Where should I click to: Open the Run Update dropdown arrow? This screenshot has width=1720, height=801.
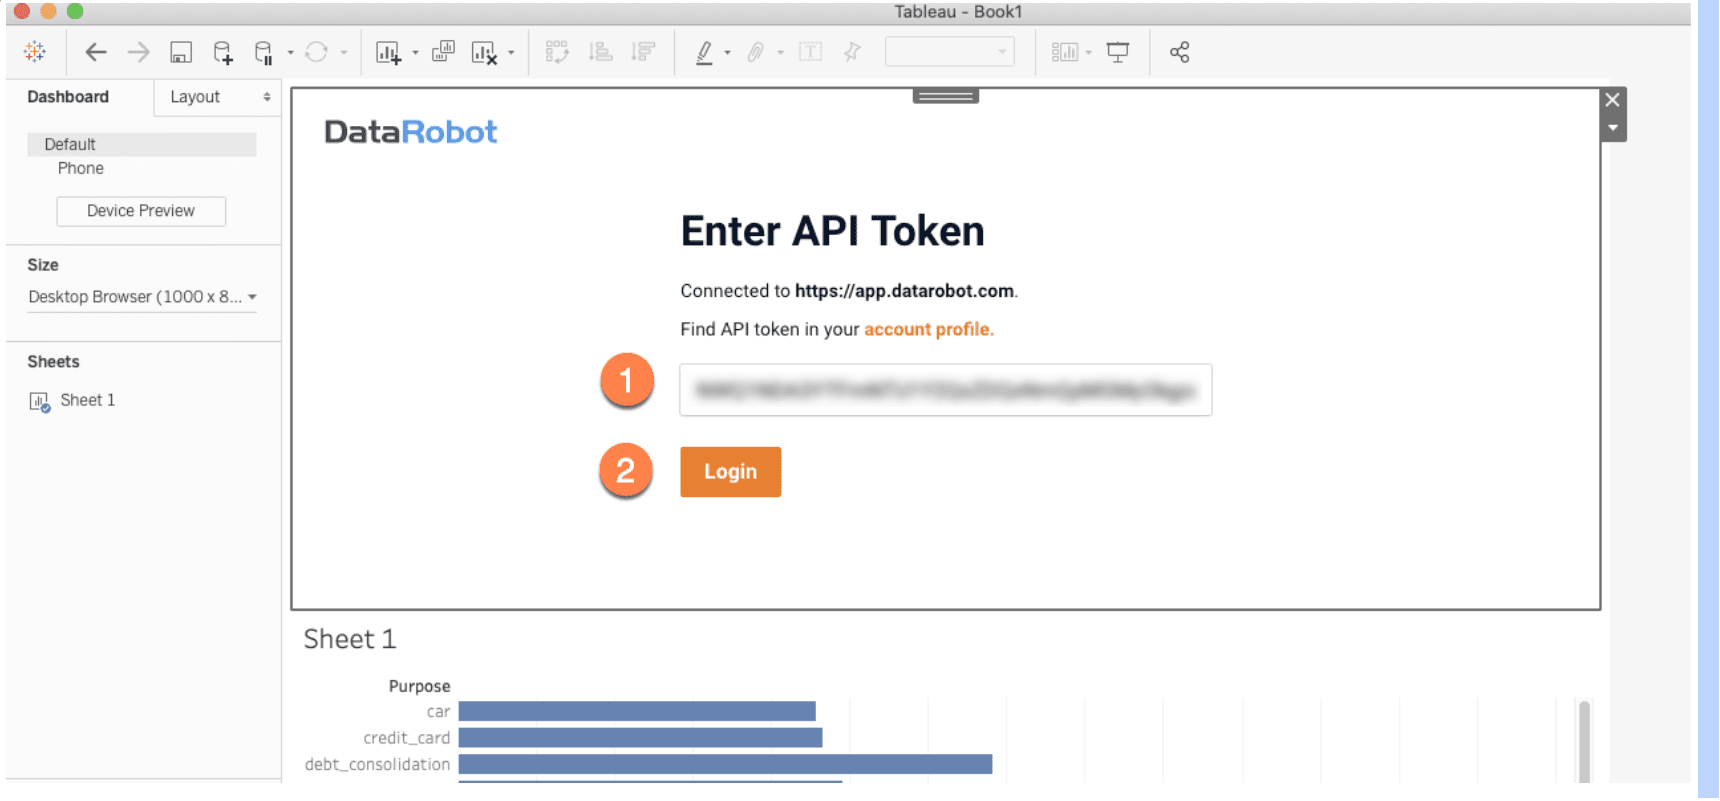[x=343, y=53]
